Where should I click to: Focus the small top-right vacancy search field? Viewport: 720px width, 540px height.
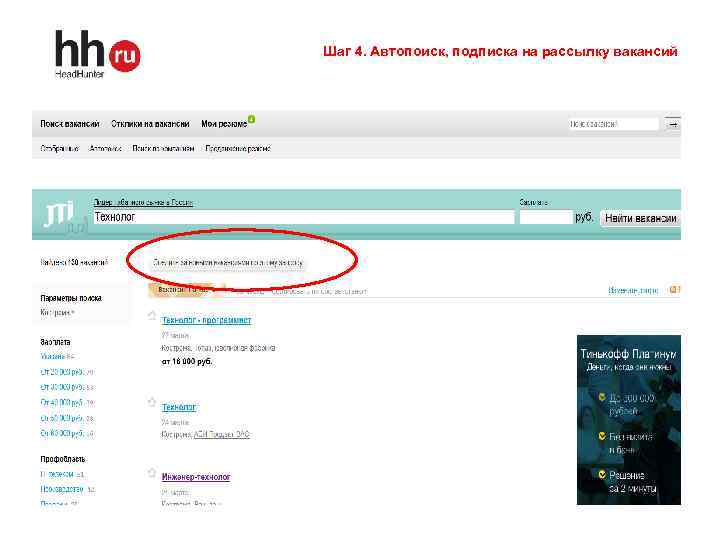613,124
